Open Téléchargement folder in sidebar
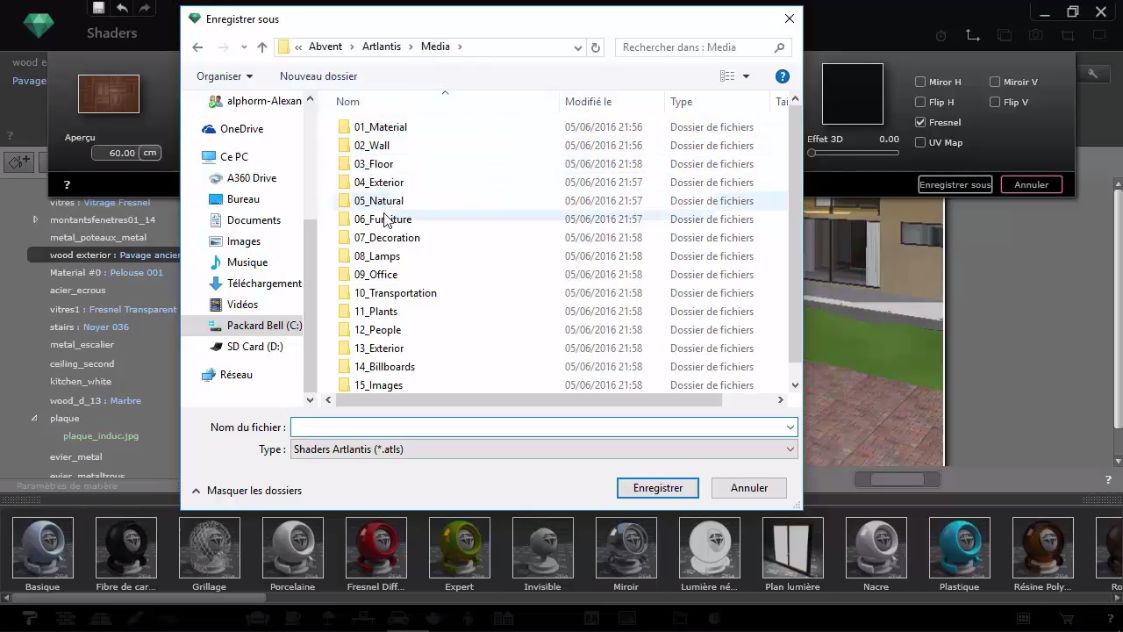 pyautogui.click(x=264, y=284)
